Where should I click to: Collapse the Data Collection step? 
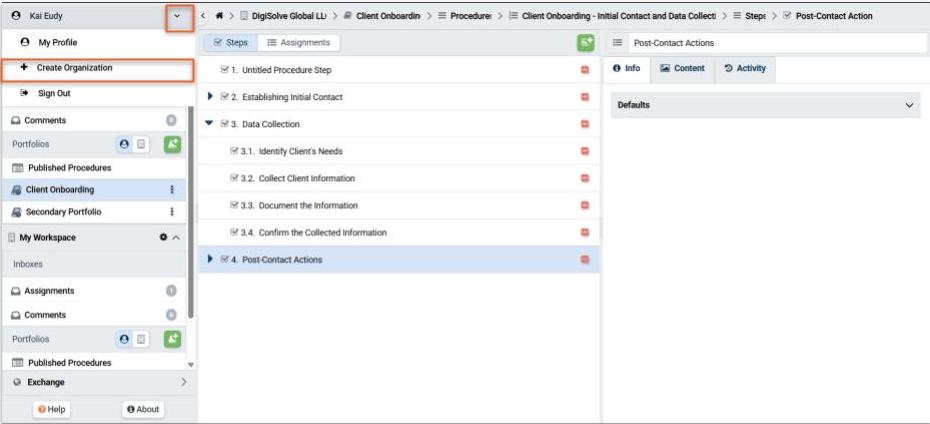tap(208, 124)
